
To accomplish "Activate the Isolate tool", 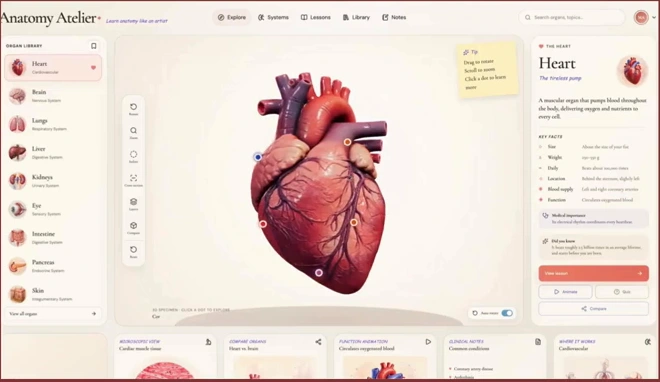I will [x=133, y=157].
